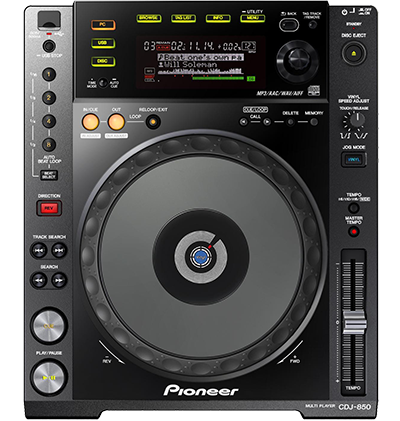The image size is (400, 421).
Task: Click the DISC EJECT button
Action: click(x=354, y=53)
